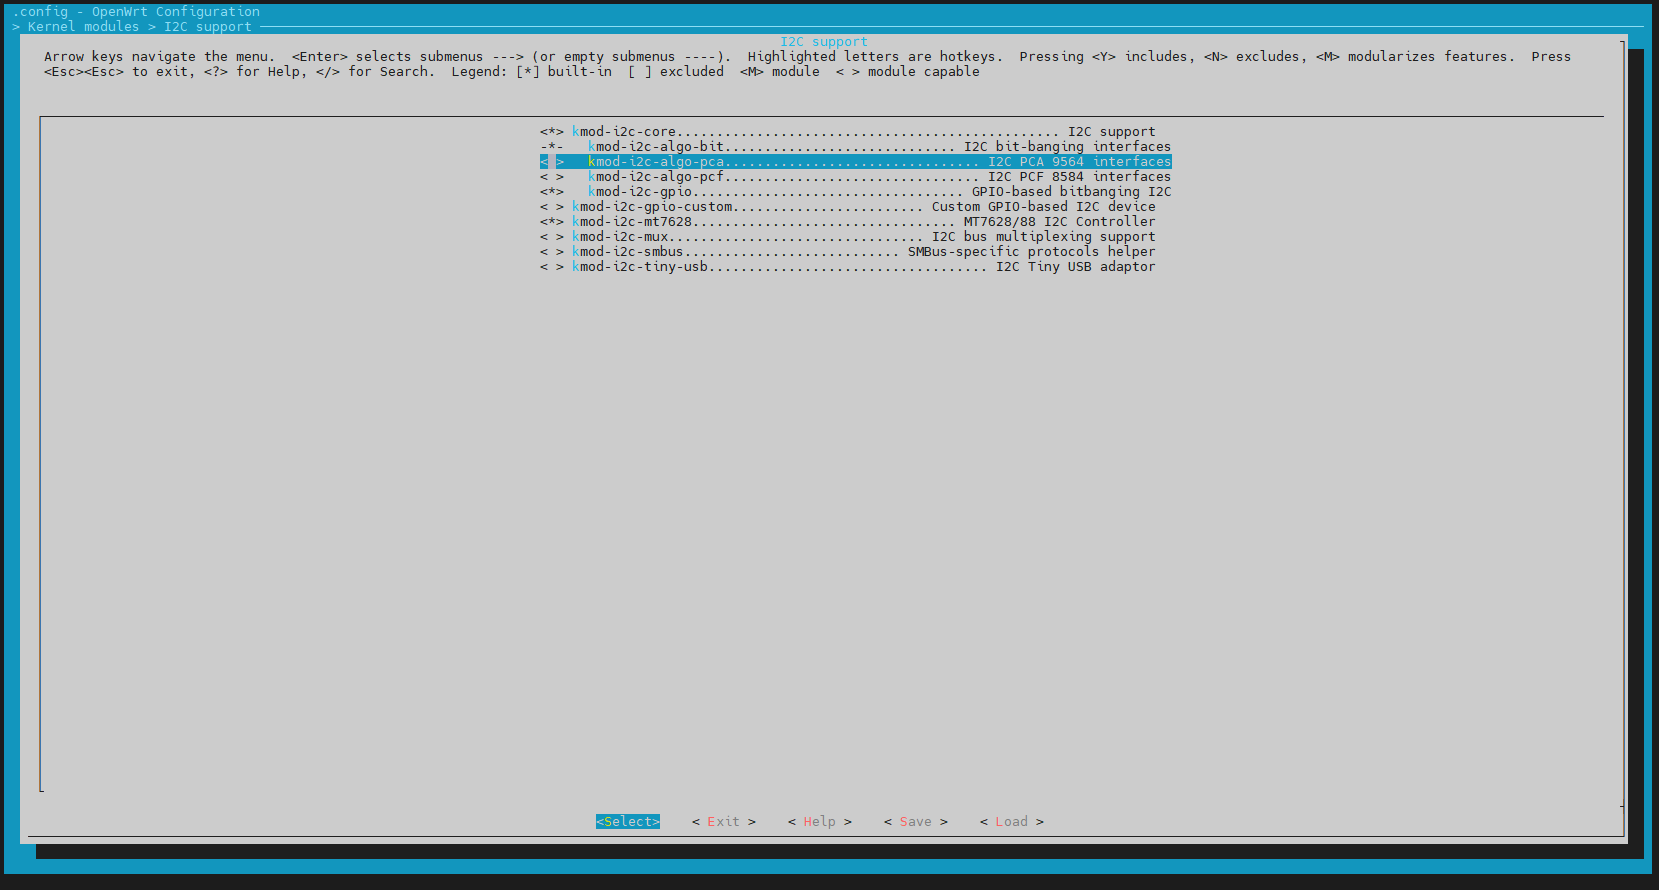
Task: Click the Load button
Action: [1011, 822]
